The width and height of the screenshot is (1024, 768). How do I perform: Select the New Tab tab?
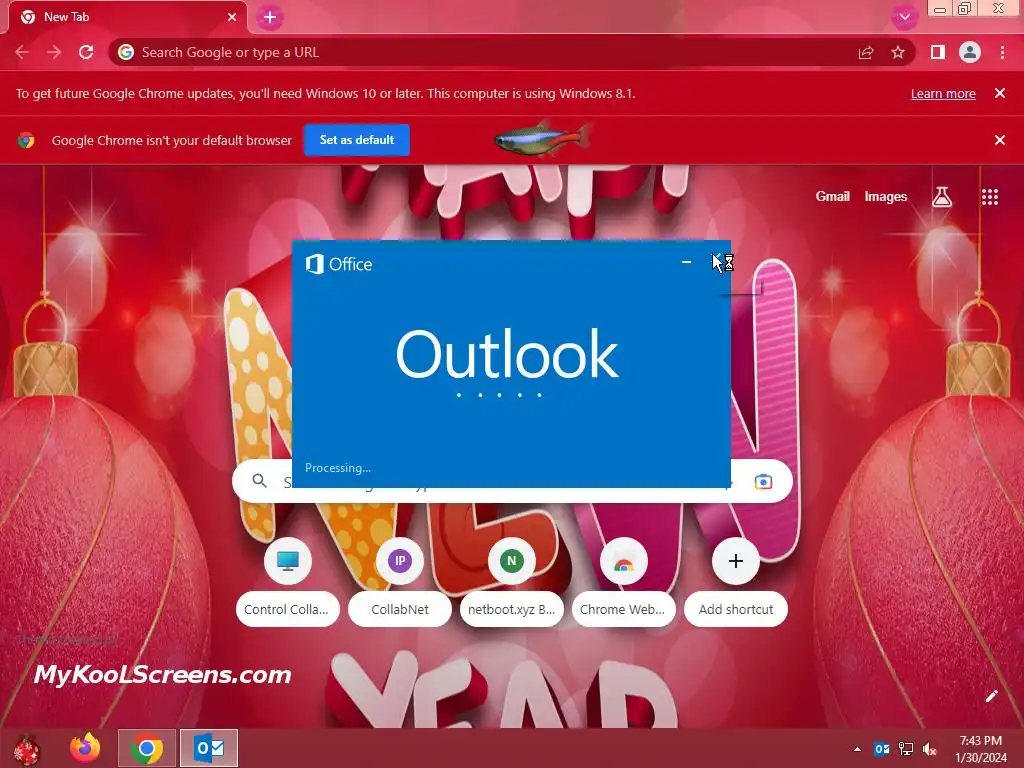[128, 17]
